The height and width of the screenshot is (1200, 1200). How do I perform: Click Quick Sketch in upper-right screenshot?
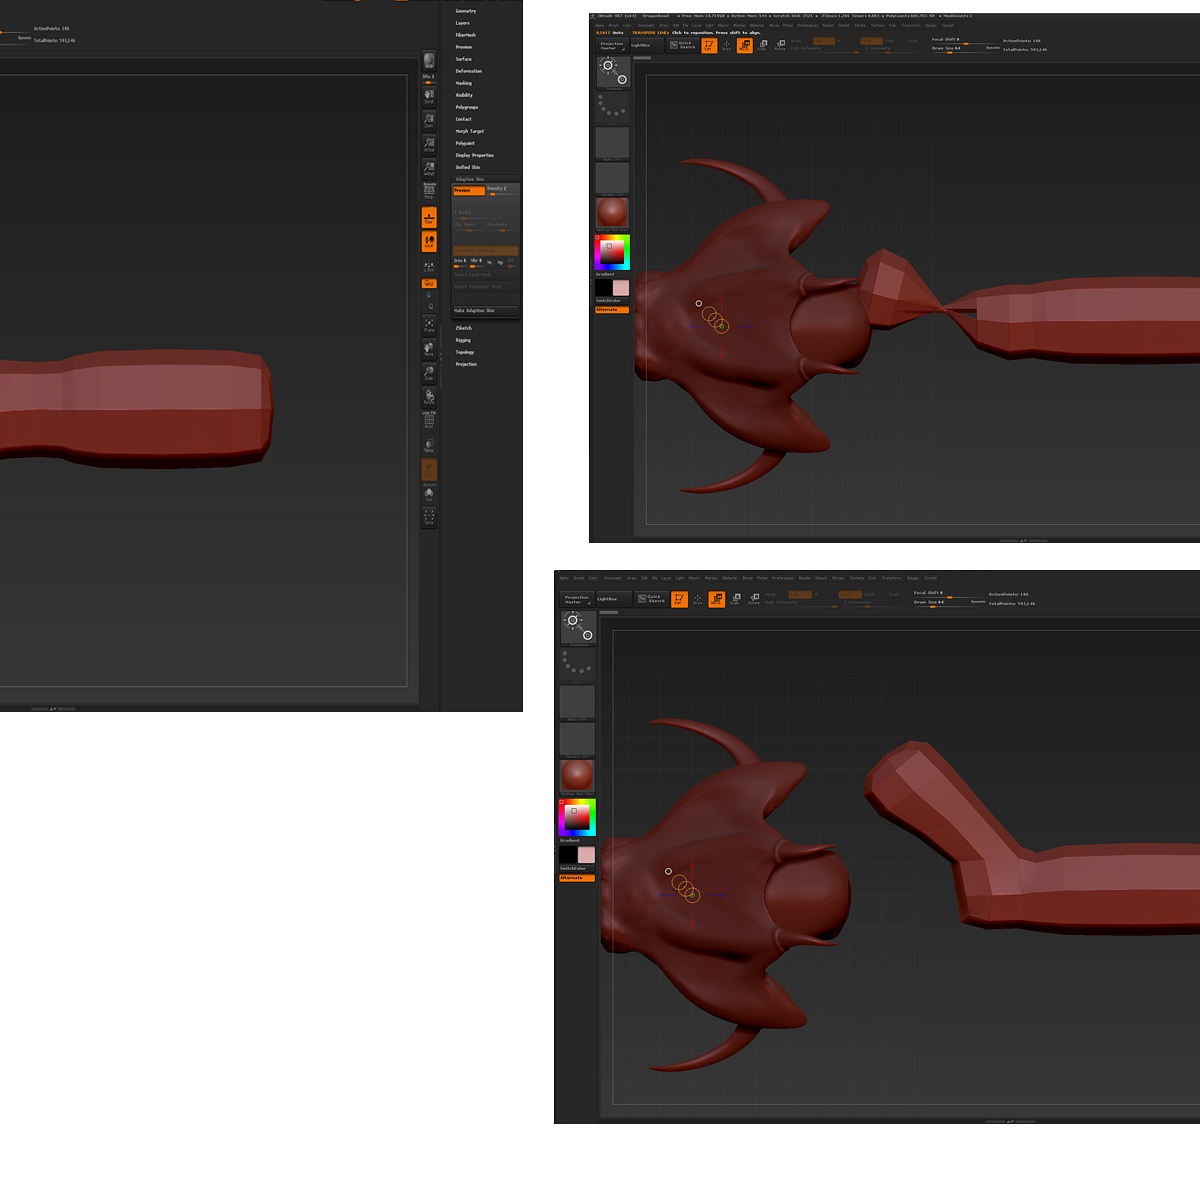pyautogui.click(x=683, y=45)
